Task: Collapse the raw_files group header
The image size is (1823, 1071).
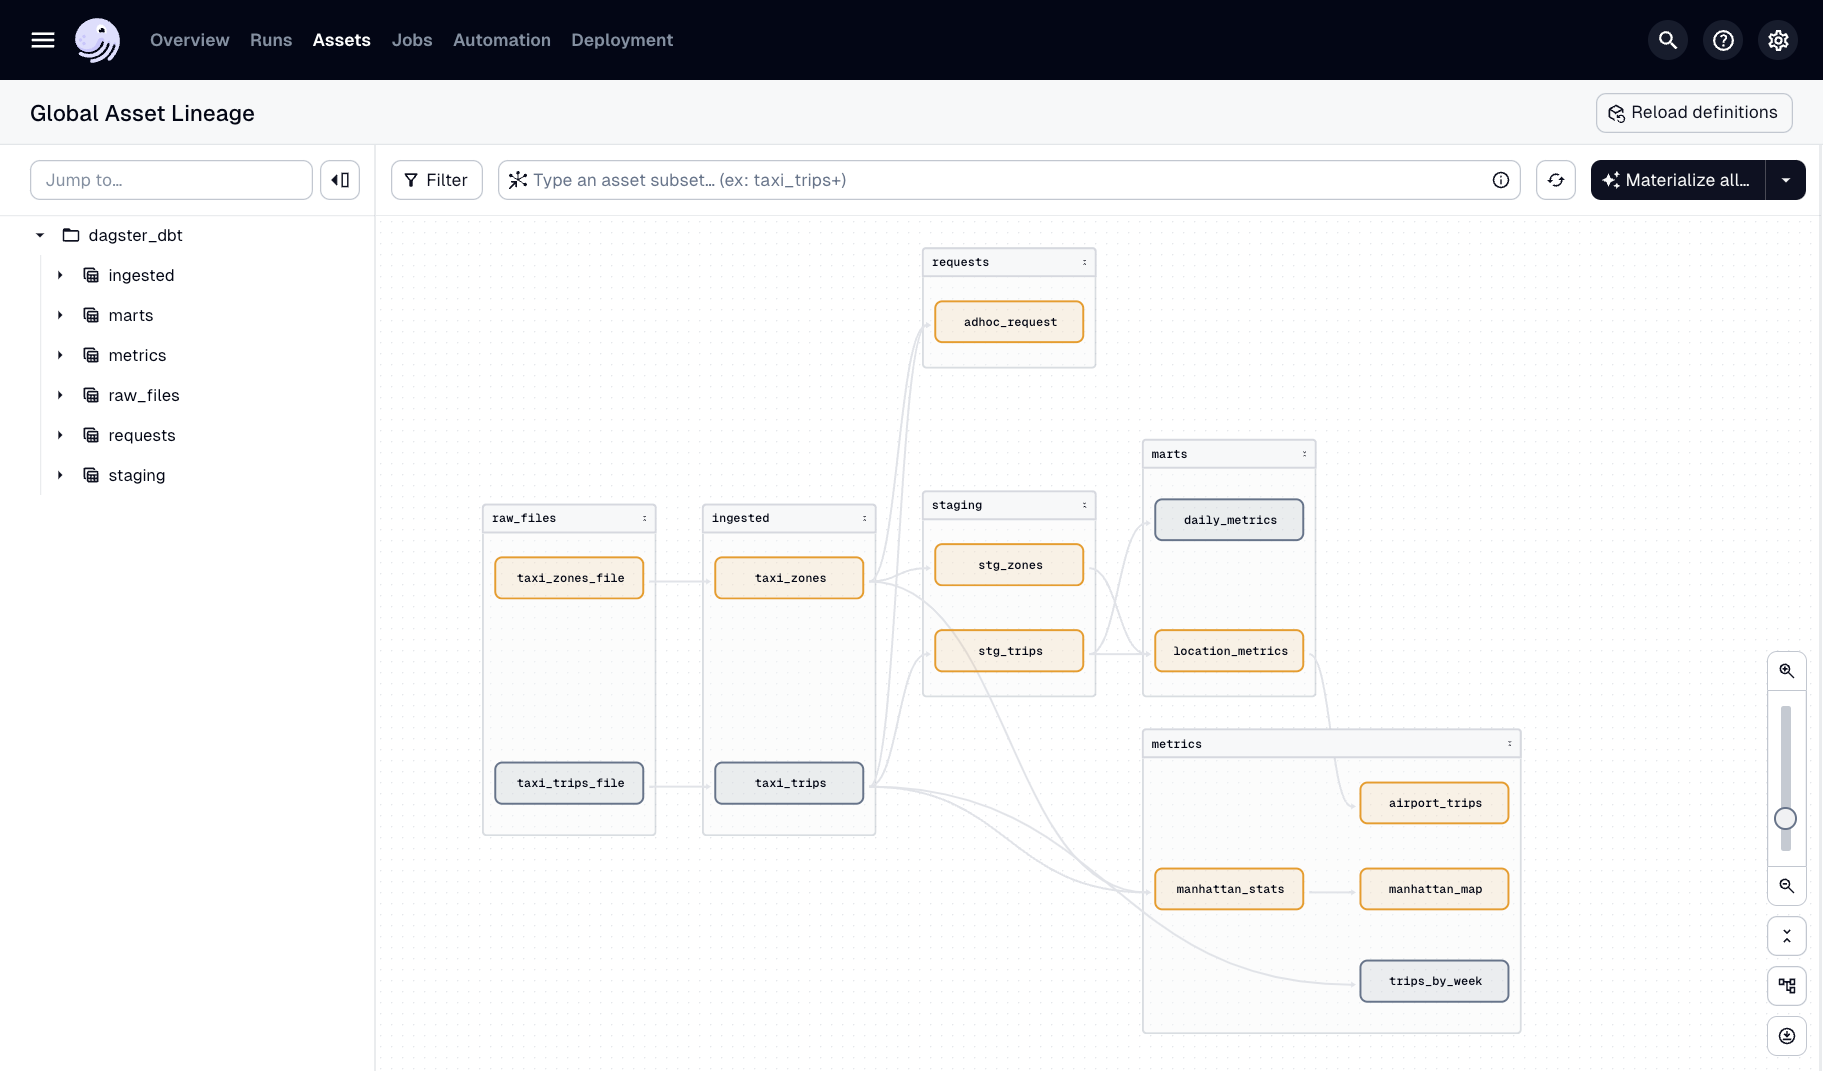Action: [646, 518]
